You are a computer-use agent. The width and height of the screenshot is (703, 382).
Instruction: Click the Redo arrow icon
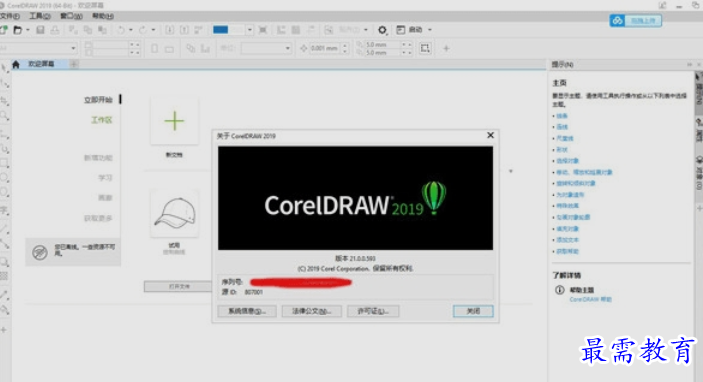click(143, 30)
